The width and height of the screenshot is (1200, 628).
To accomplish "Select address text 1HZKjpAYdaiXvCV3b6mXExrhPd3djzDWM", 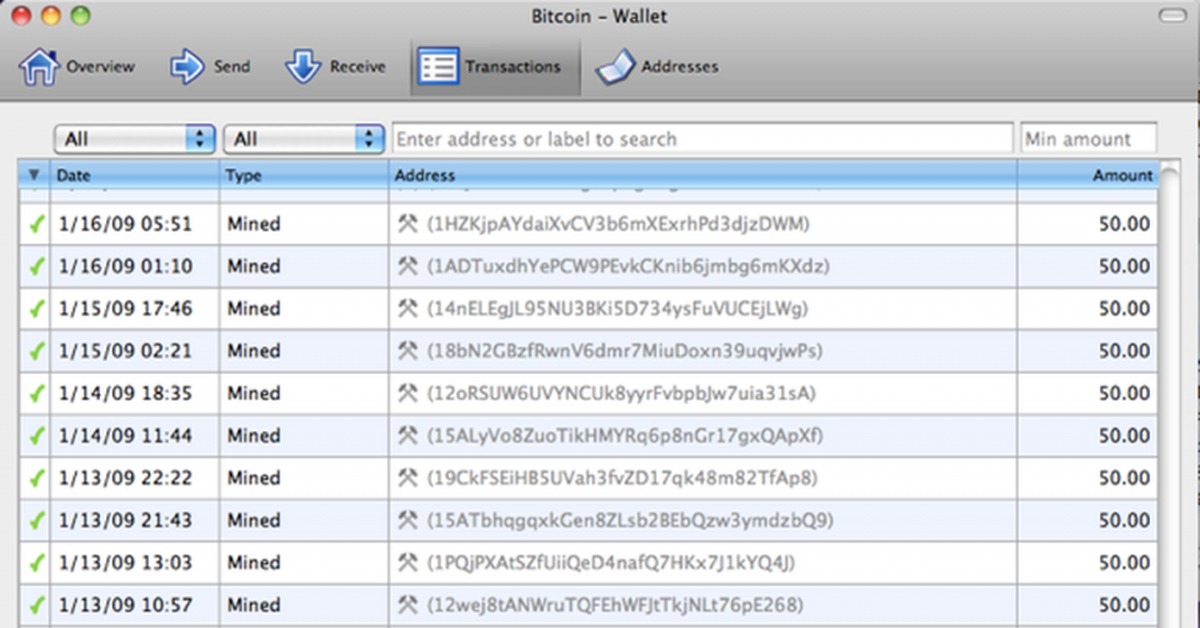I will click(x=618, y=224).
